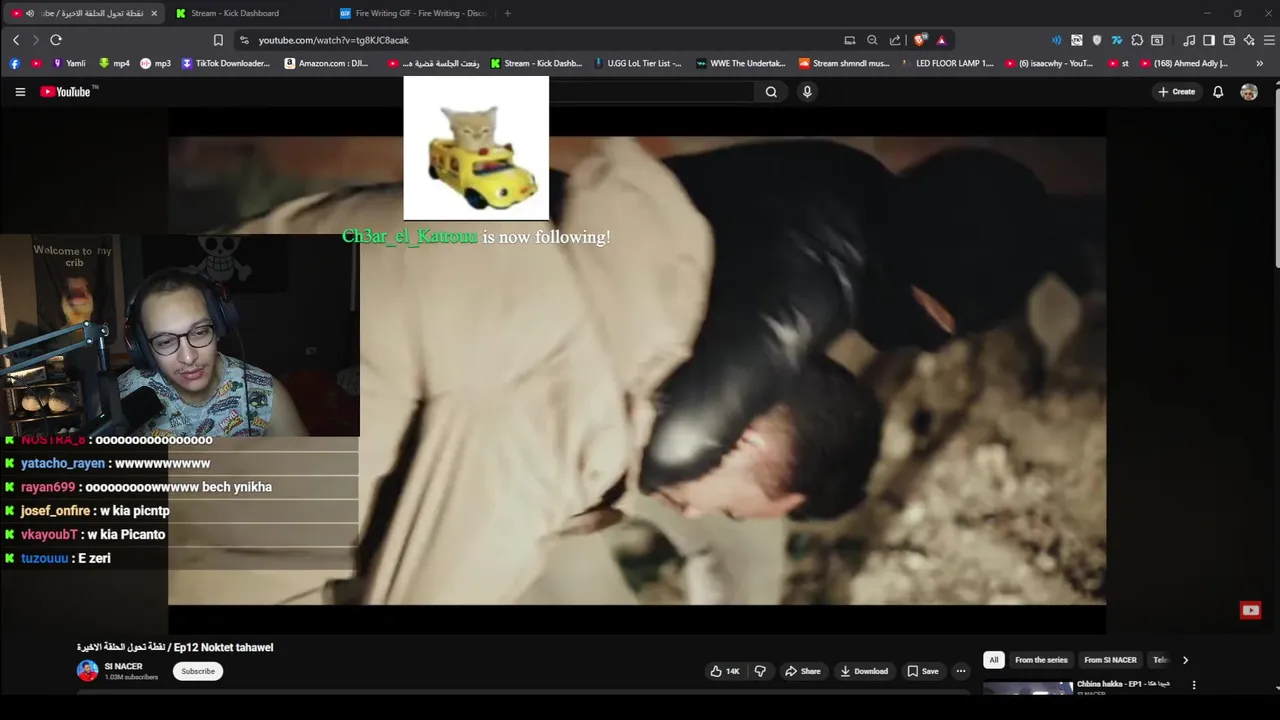
Task: Download the video
Action: tap(864, 671)
